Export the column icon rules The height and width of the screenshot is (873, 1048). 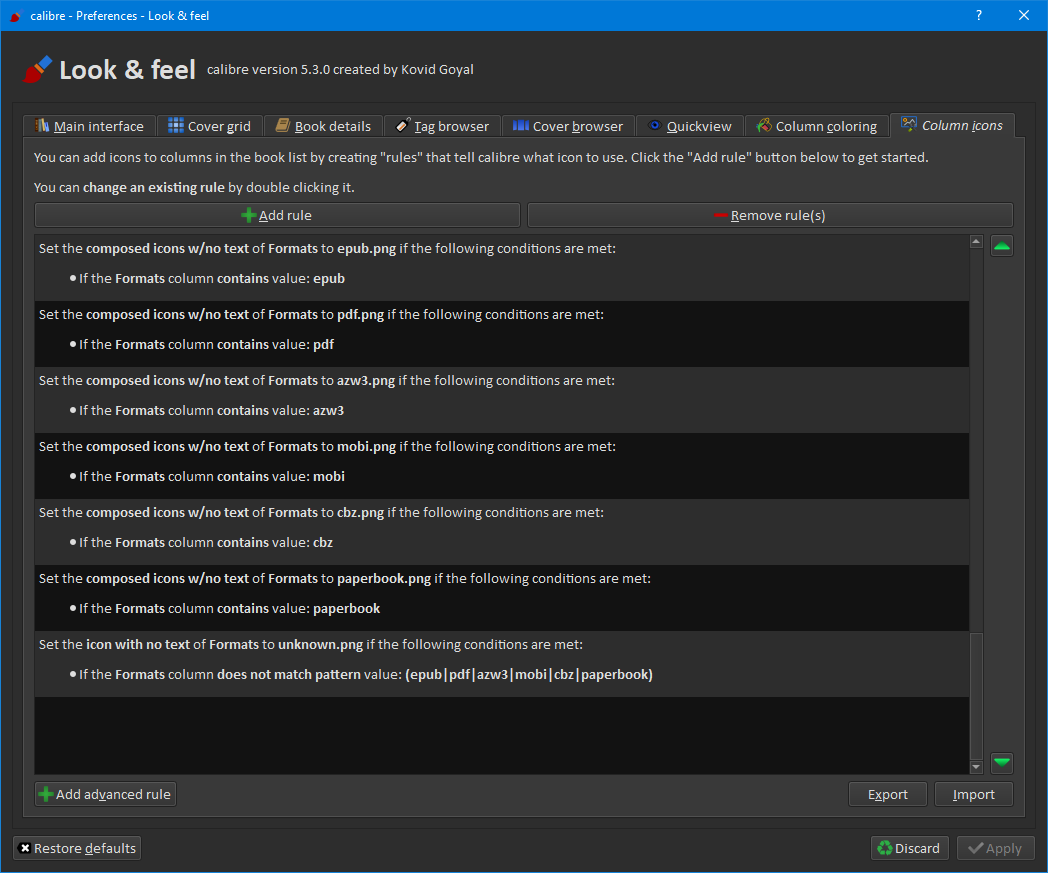pyautogui.click(x=888, y=794)
